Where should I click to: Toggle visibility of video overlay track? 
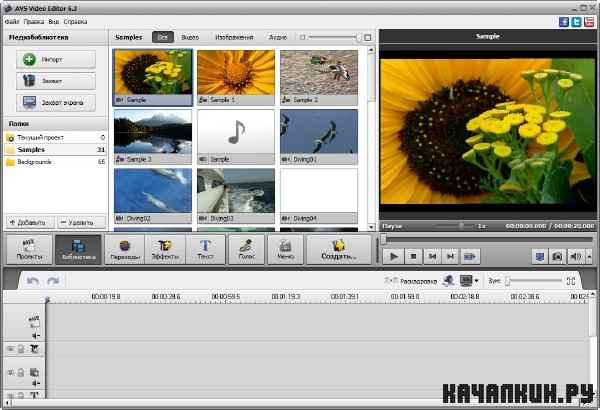coord(11,372)
